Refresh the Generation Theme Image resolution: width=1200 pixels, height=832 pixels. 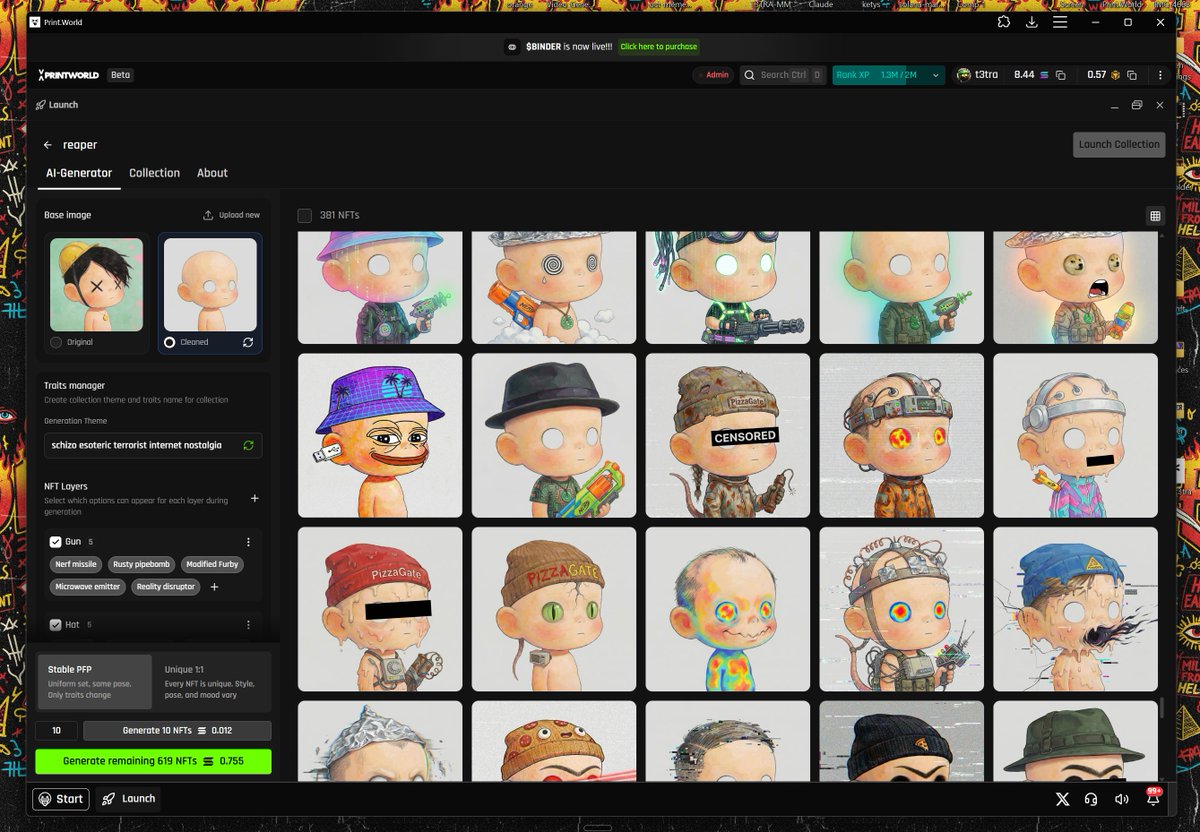[x=248, y=445]
